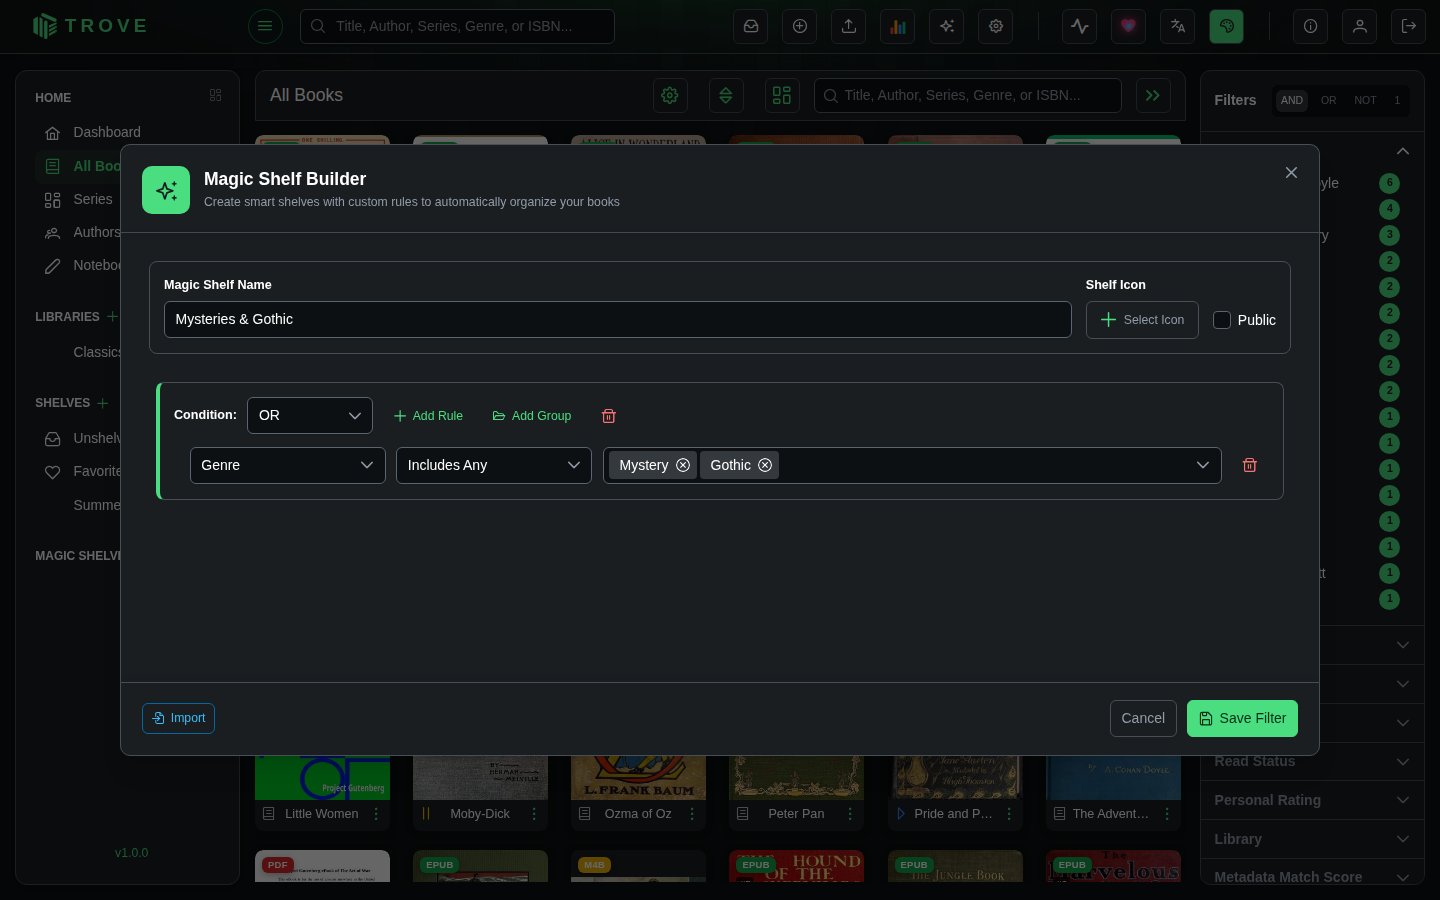Remove the Mystery genre chip

click(683, 465)
